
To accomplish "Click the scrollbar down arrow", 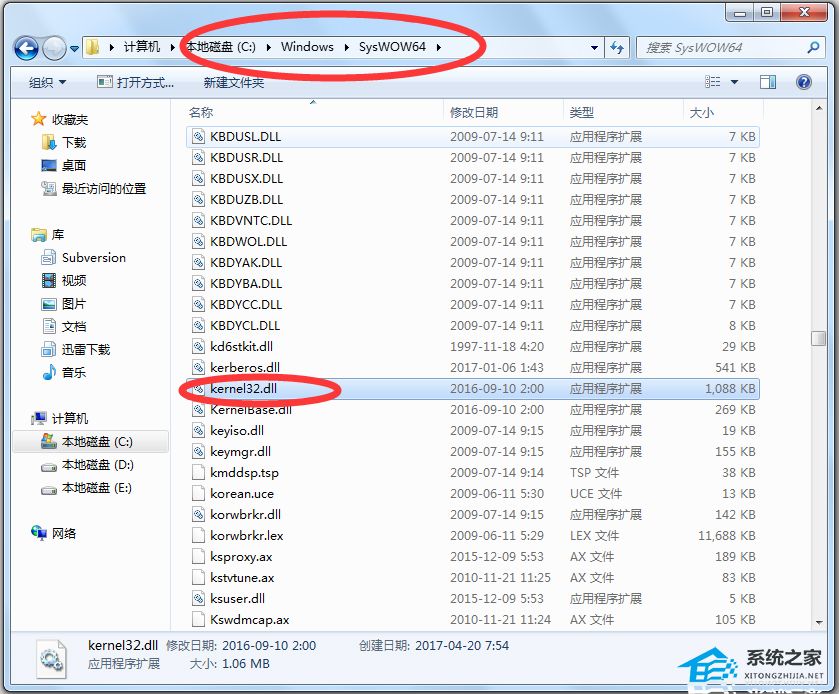I will [818, 623].
